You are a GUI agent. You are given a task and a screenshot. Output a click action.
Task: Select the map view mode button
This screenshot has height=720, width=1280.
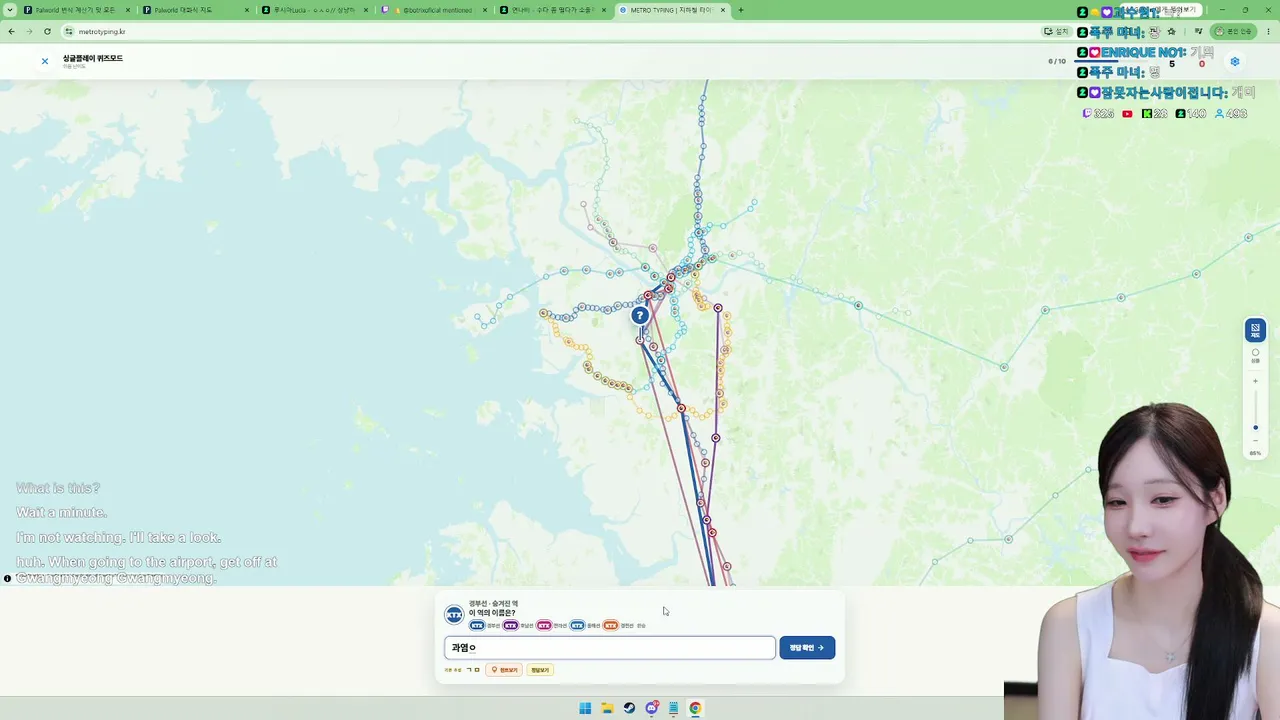pyautogui.click(x=1255, y=329)
